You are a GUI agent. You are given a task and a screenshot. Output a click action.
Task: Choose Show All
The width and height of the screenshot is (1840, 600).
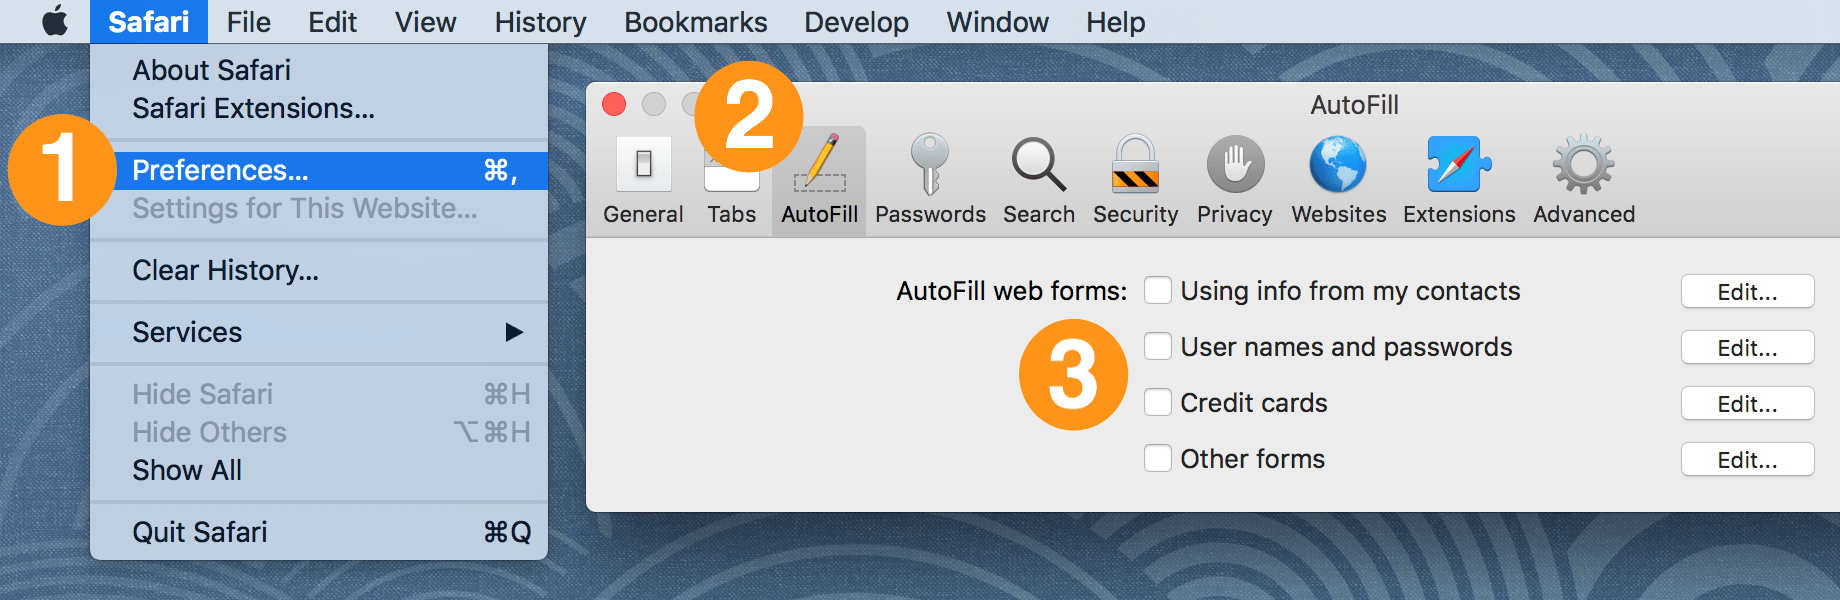(319, 470)
